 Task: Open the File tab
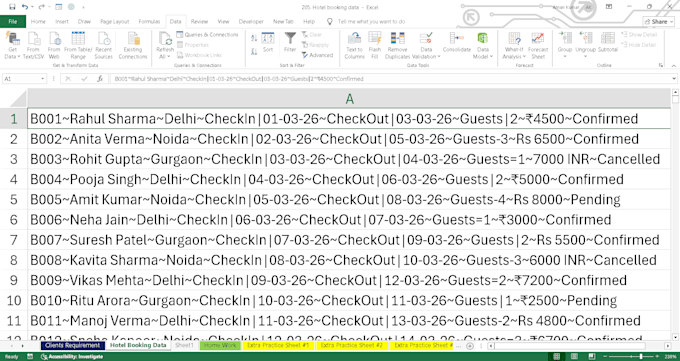[13, 21]
